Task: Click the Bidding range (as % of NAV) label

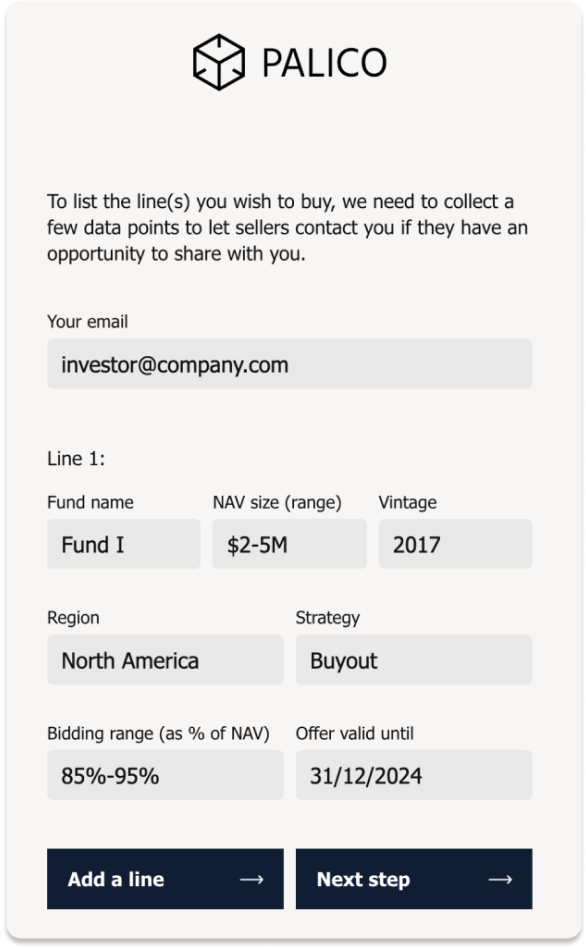Action: point(158,733)
